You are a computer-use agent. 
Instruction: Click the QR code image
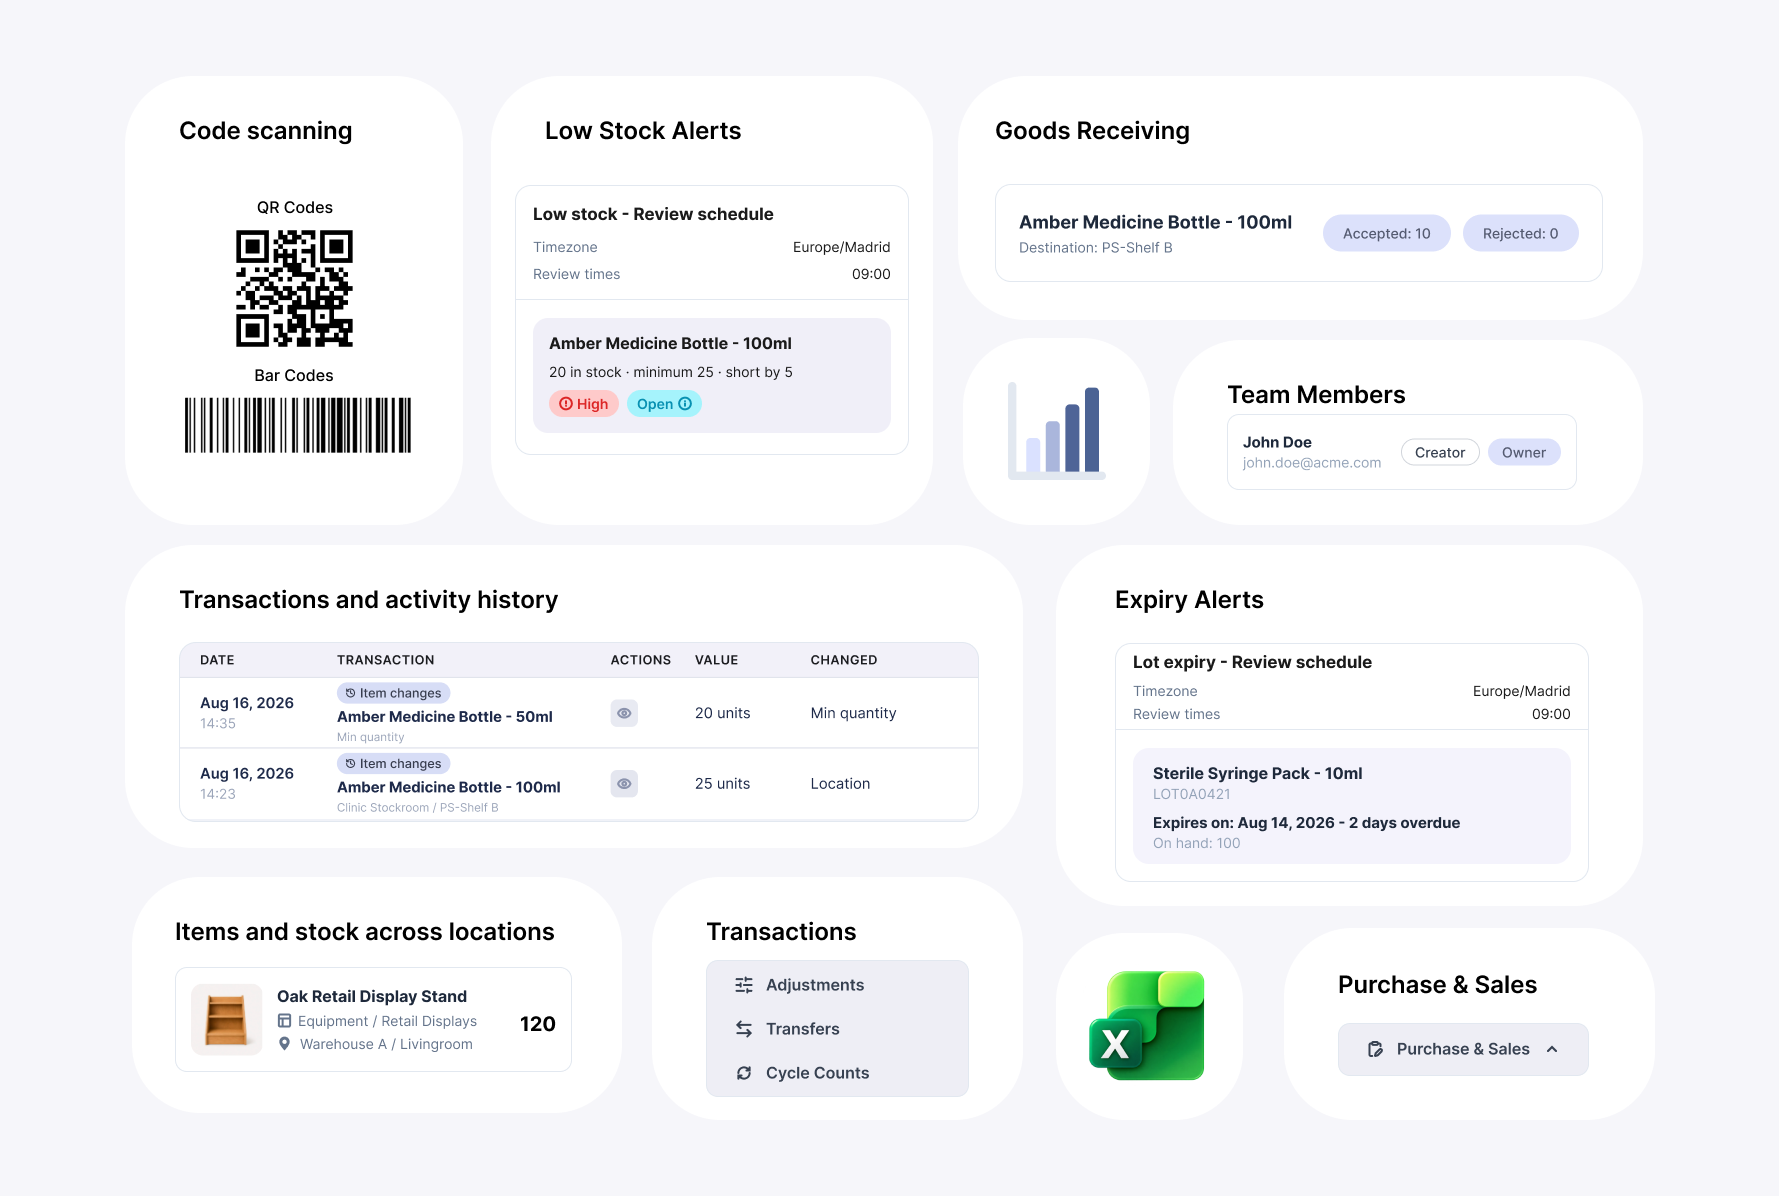[294, 288]
